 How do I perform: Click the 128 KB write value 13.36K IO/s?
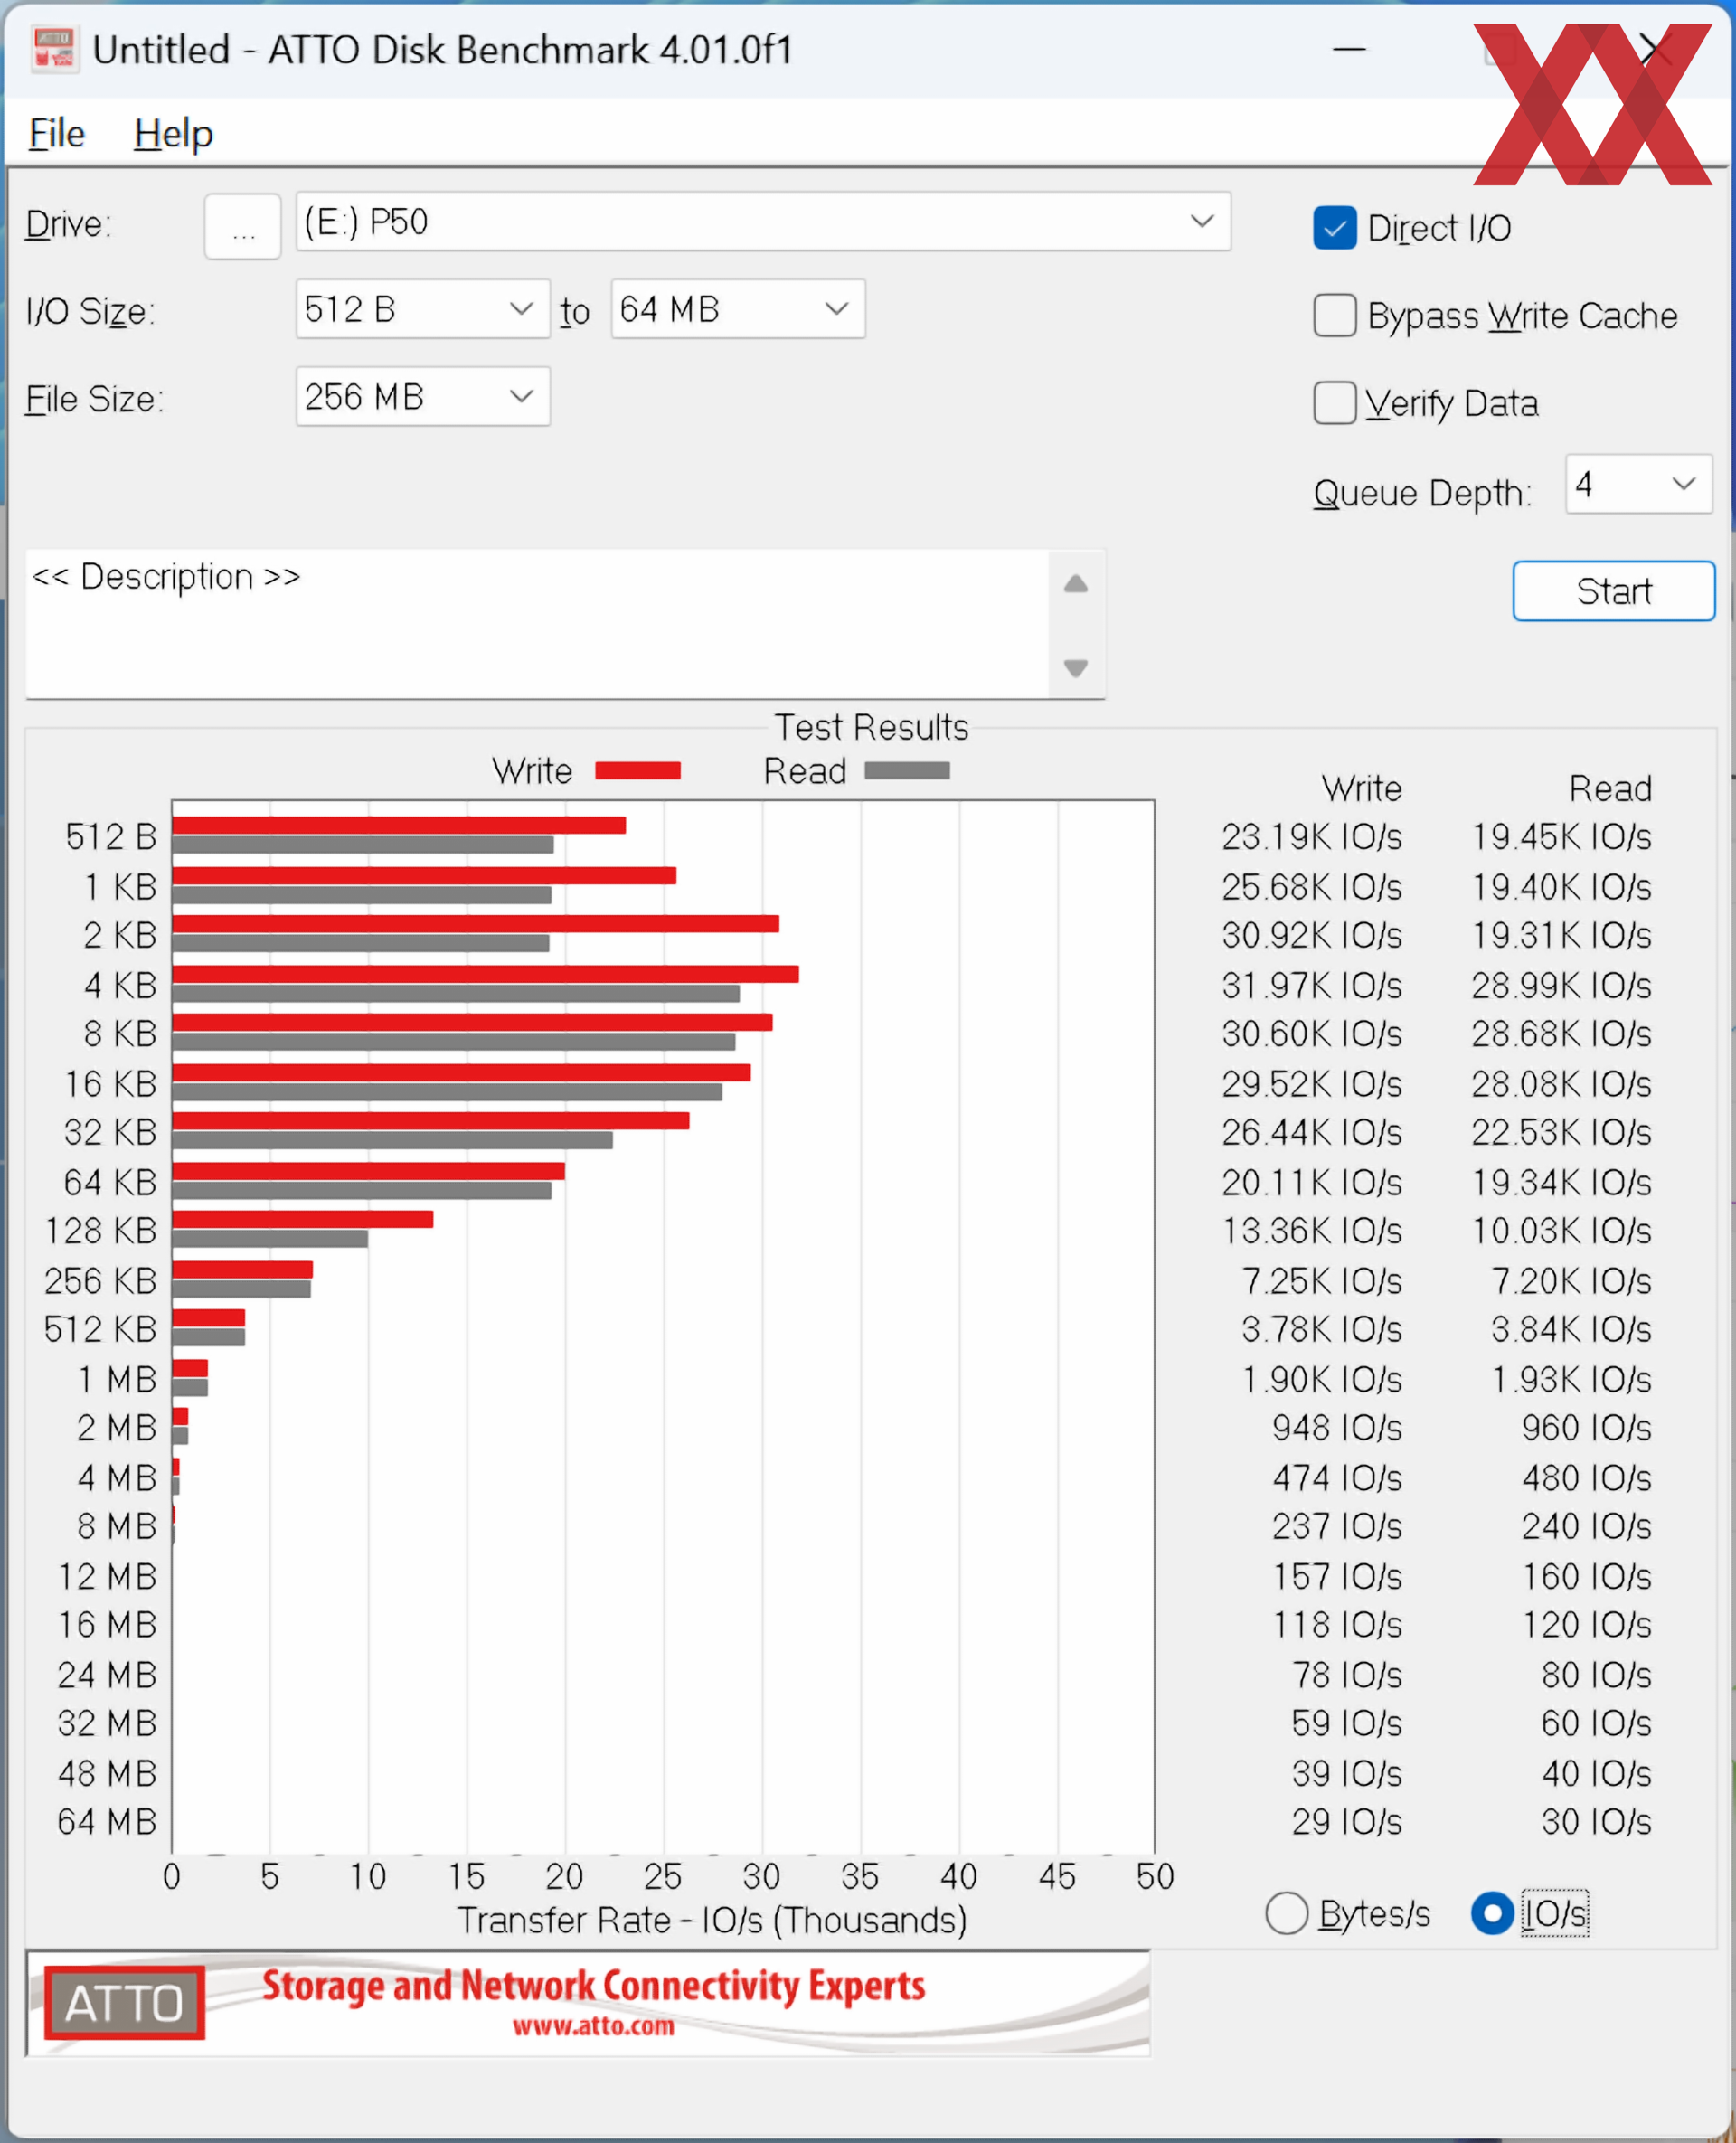(x=1311, y=1231)
